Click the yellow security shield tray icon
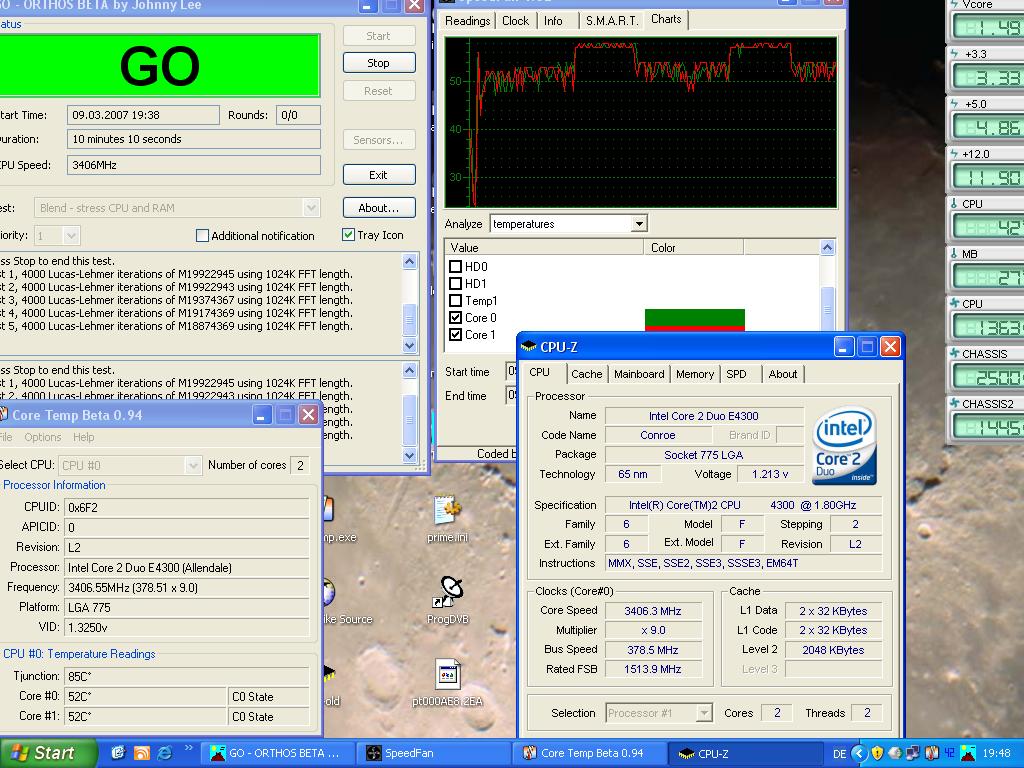Screen dimensions: 1024x768 877,753
